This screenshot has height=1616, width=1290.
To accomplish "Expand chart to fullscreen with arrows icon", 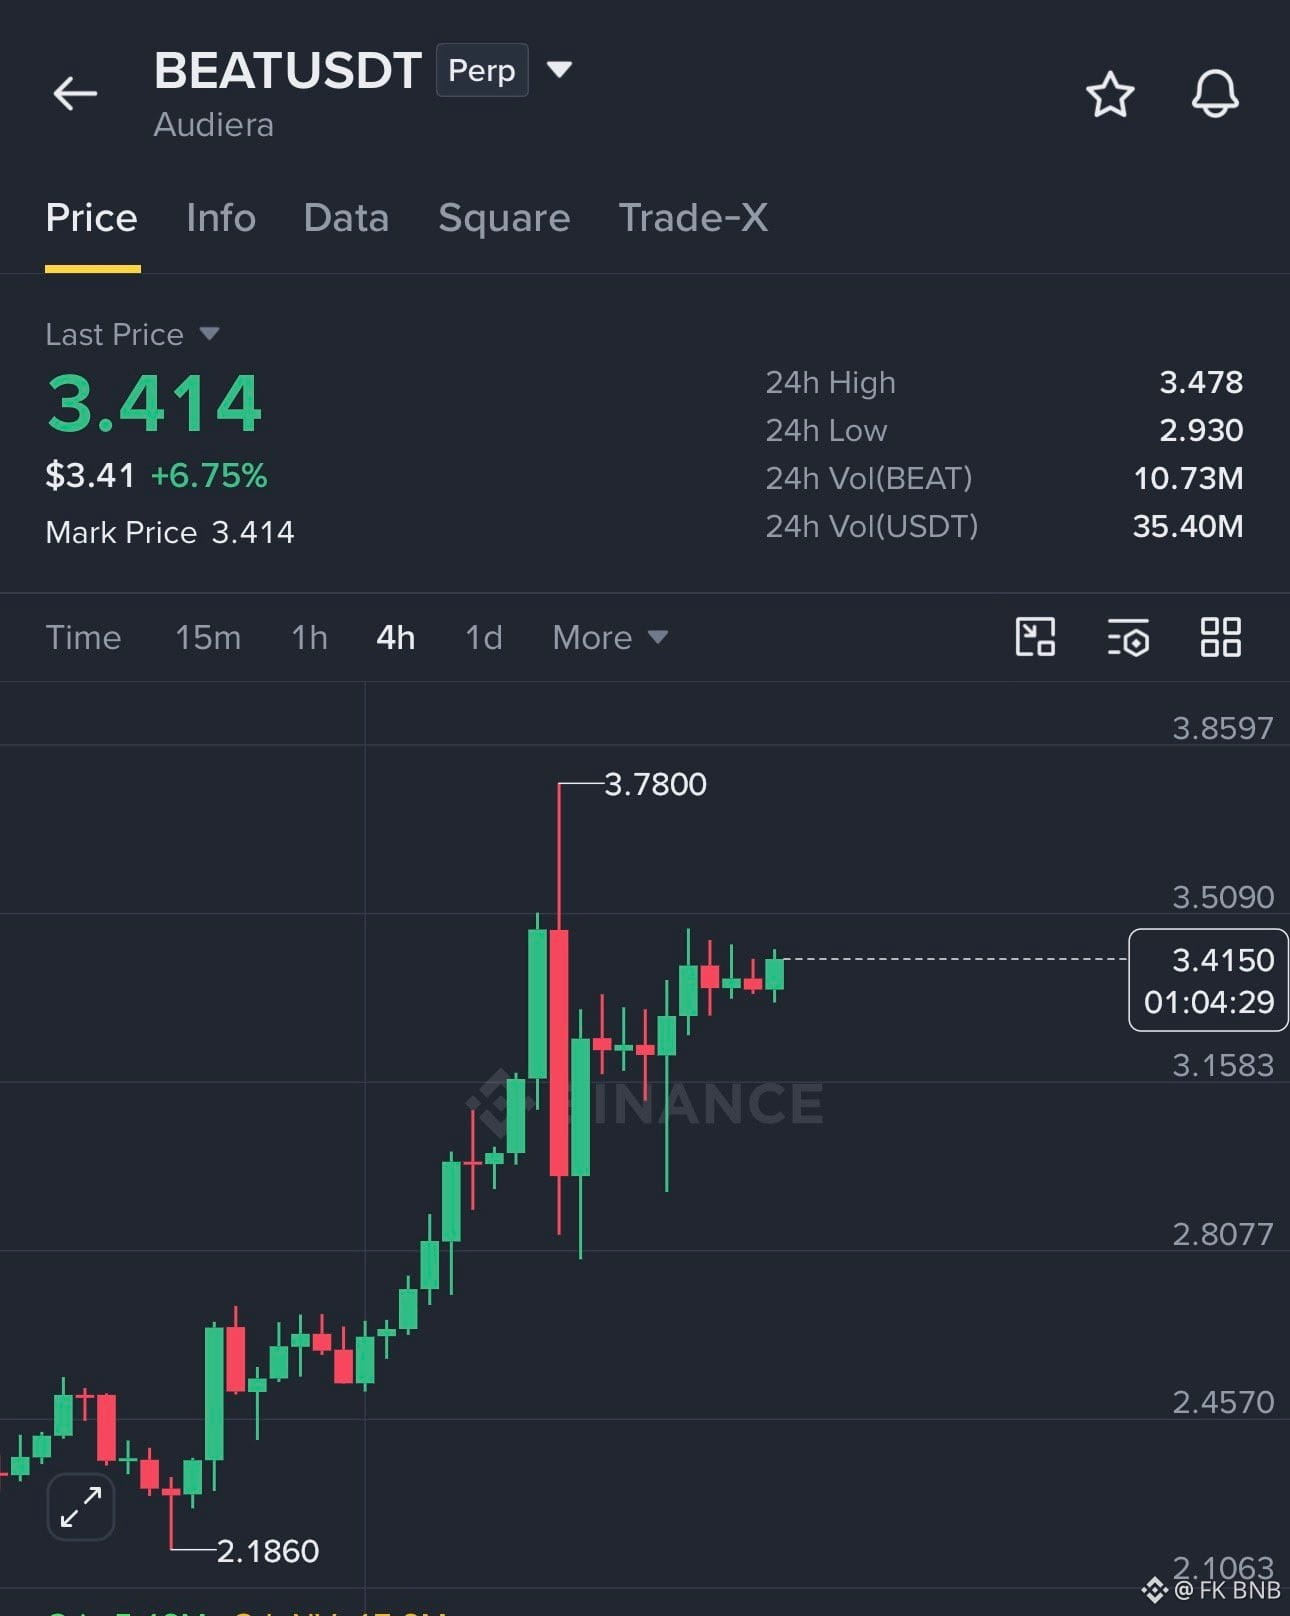I will pyautogui.click(x=81, y=1507).
